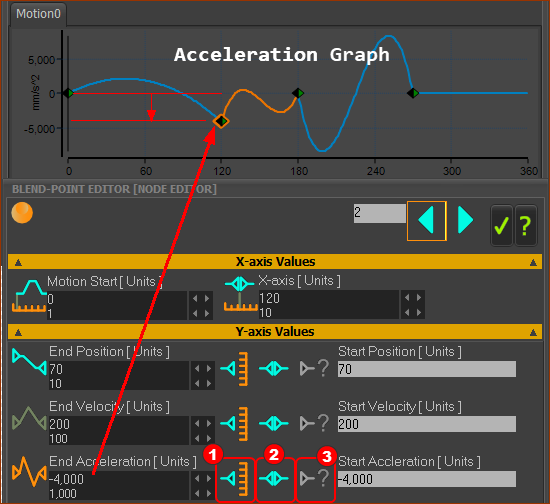Collapse Y-axis Values using right-side triangle

tap(533, 332)
